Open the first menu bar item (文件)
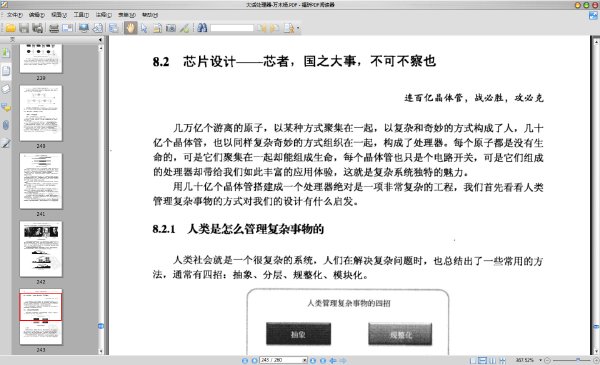 point(15,15)
